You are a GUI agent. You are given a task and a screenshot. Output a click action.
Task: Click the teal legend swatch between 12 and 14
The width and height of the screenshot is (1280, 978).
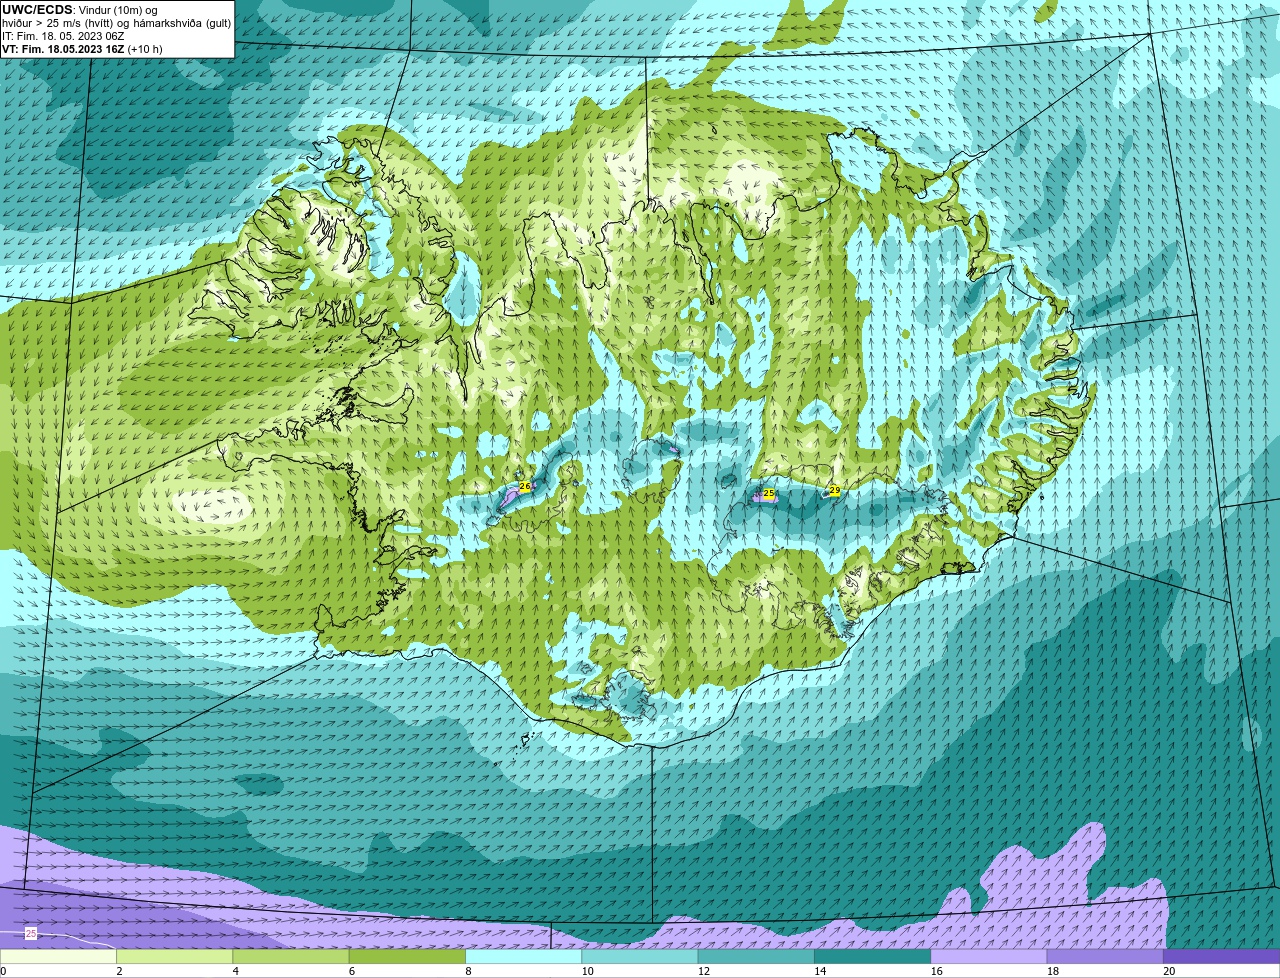point(756,956)
